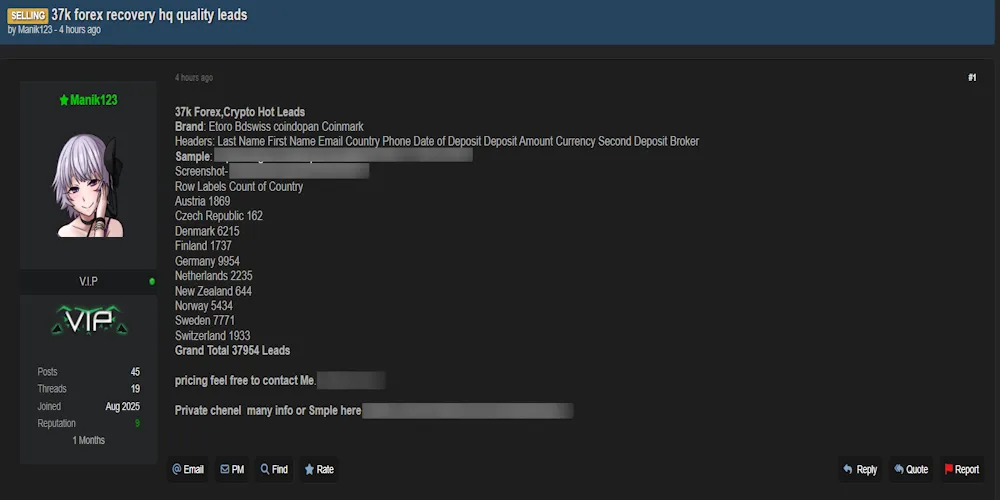Open thread title 37k forex recovery leads
1000x500 pixels.
tap(149, 15)
